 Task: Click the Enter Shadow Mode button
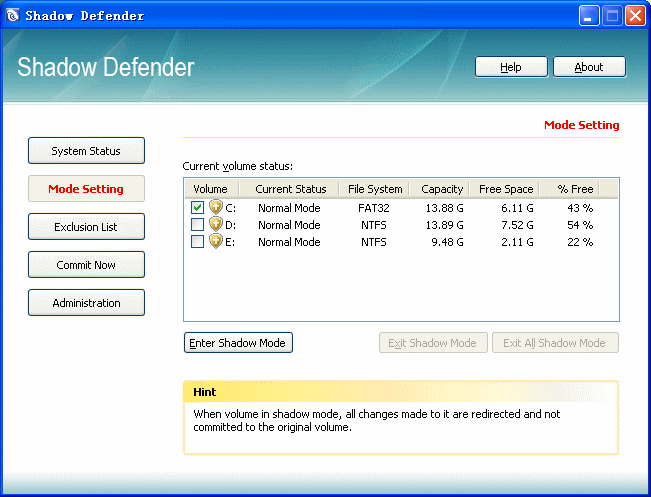[x=238, y=343]
